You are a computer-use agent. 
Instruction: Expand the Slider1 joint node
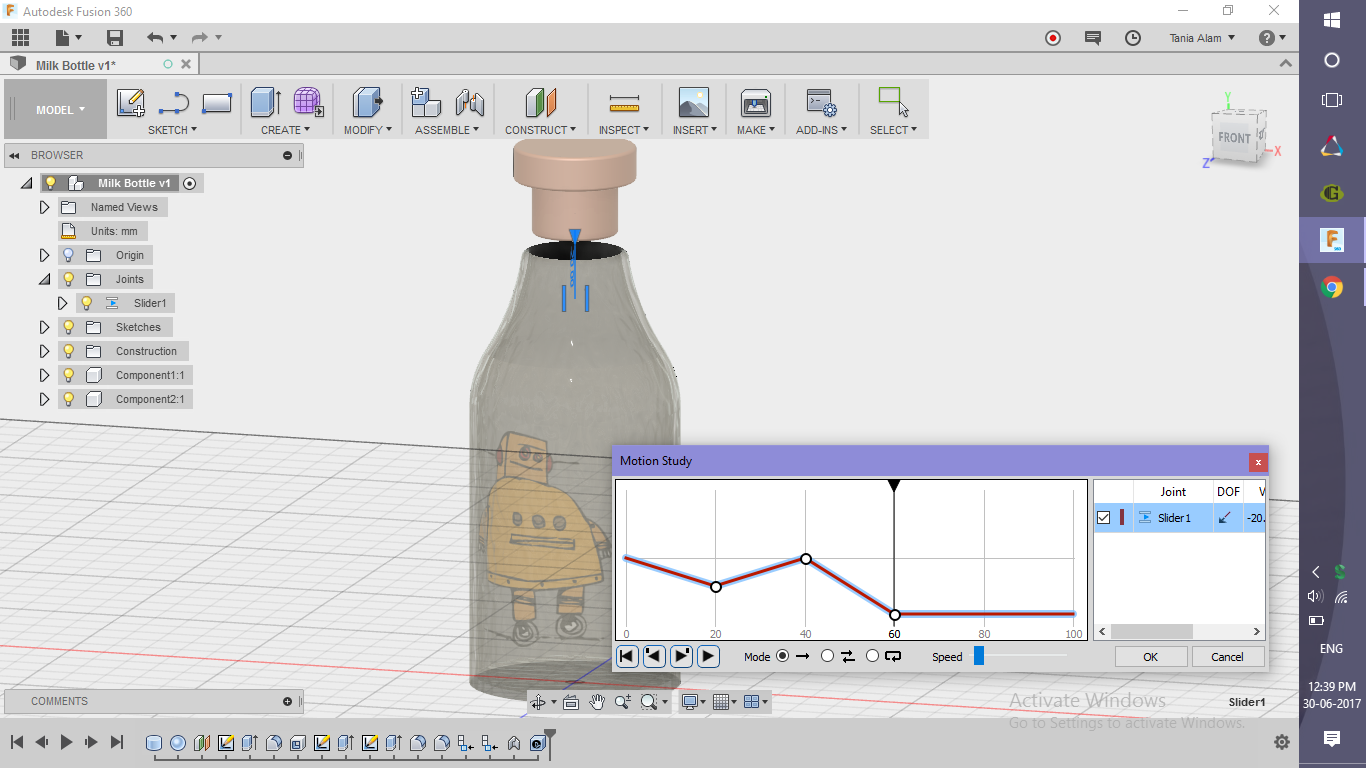tap(62, 303)
